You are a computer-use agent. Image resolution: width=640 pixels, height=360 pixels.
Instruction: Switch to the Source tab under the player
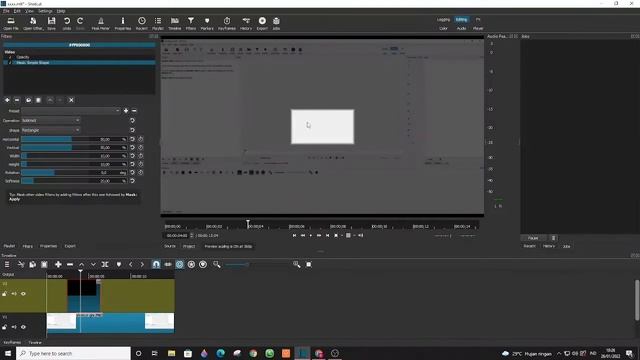170,247
